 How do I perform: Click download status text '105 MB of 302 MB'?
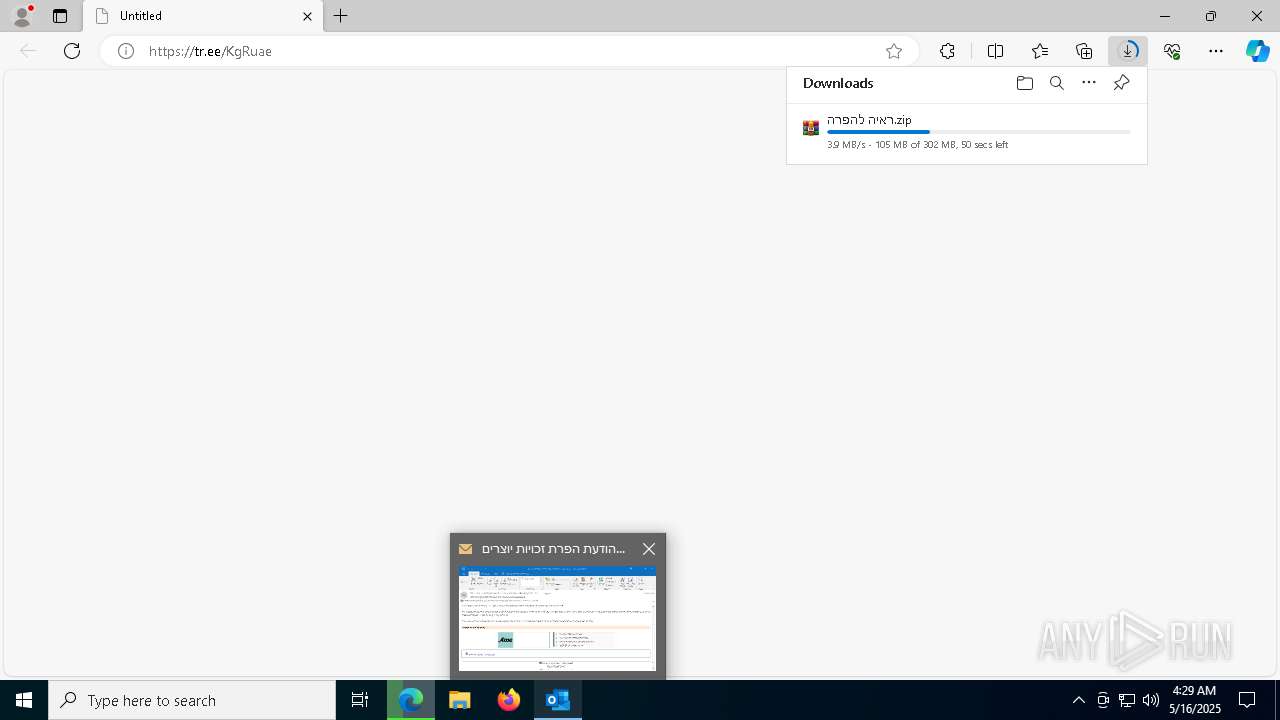pos(915,145)
